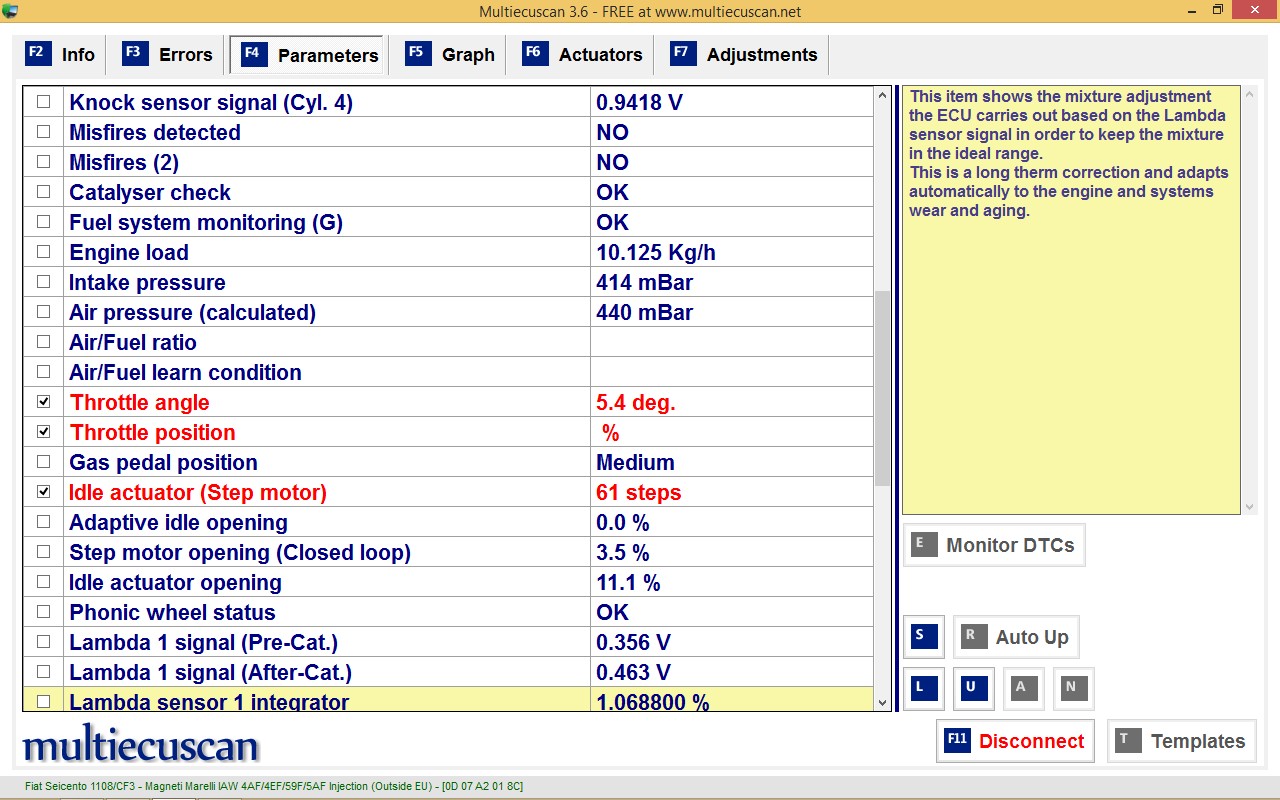The image size is (1280, 800).
Task: Click the Fiat Seicento status bar text
Action: [x=274, y=786]
